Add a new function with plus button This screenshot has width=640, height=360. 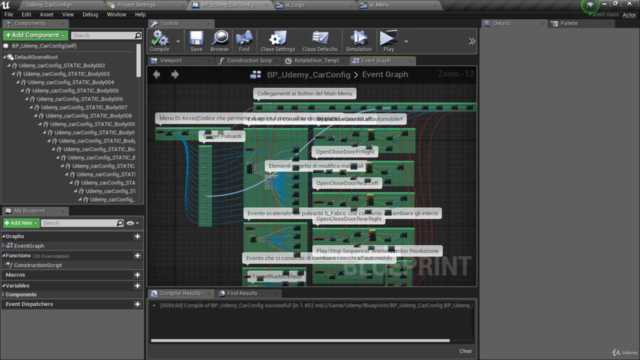click(138, 256)
